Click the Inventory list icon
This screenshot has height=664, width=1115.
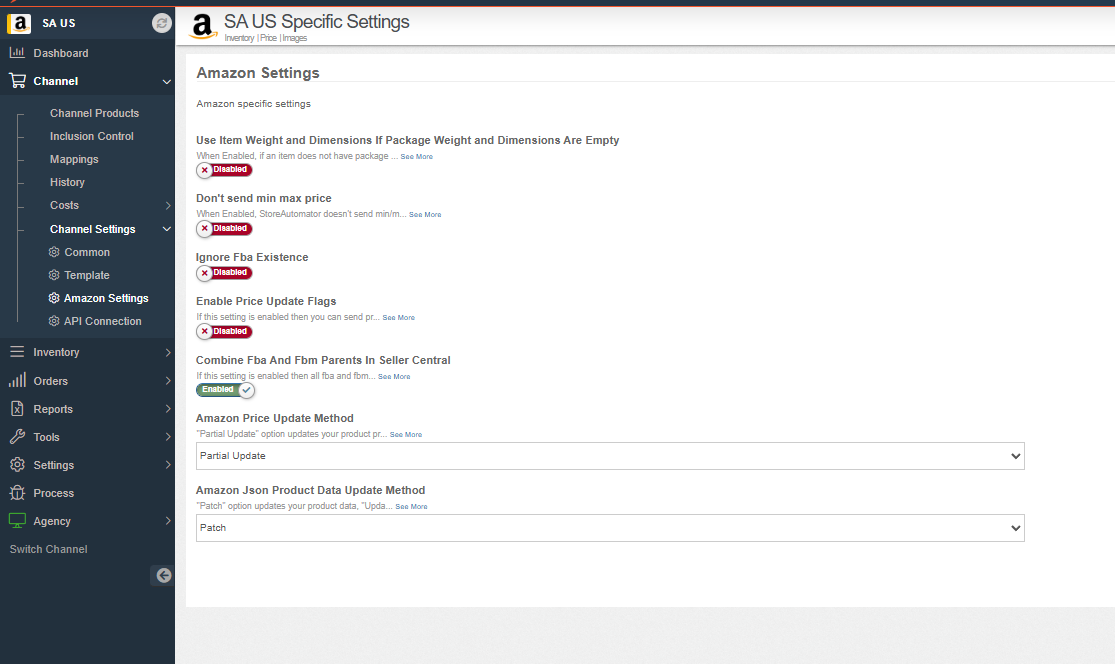17,352
